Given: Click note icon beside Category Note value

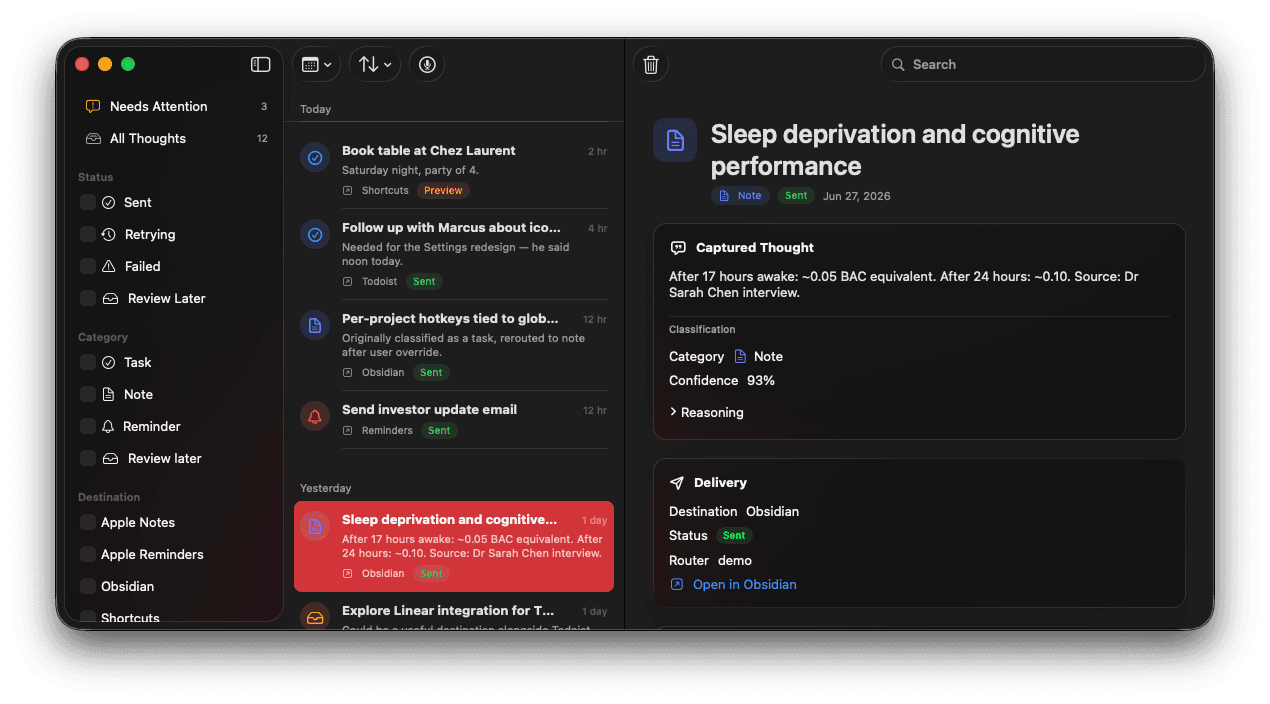Looking at the screenshot, I should tap(740, 356).
